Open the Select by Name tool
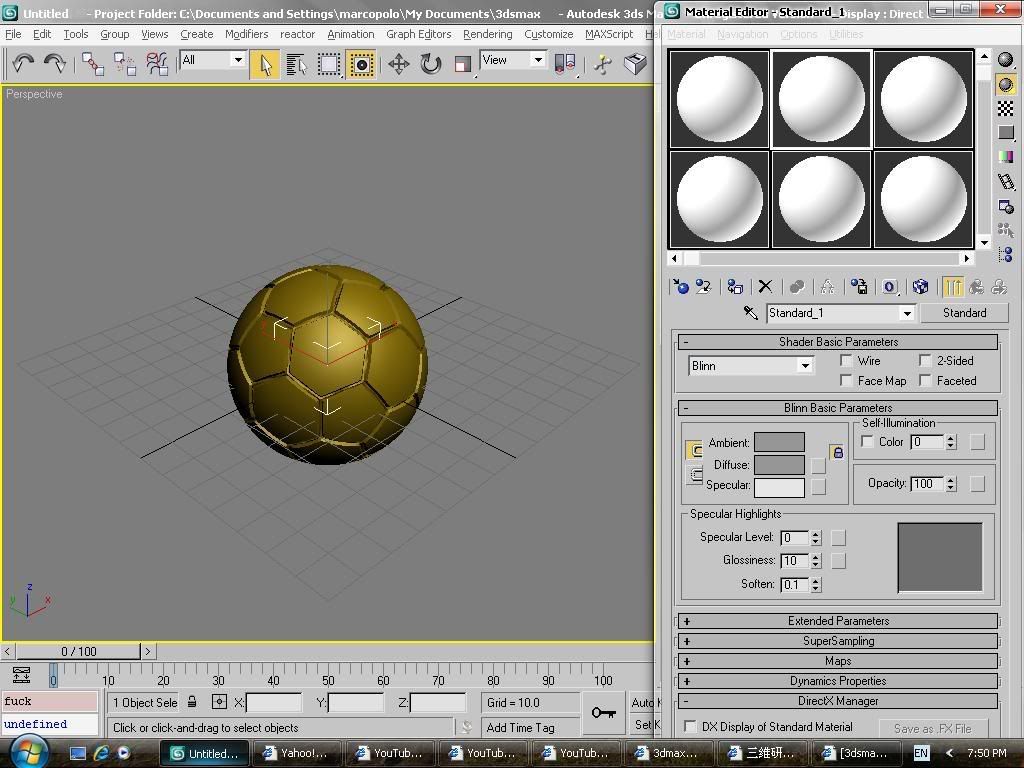 pyautogui.click(x=296, y=64)
